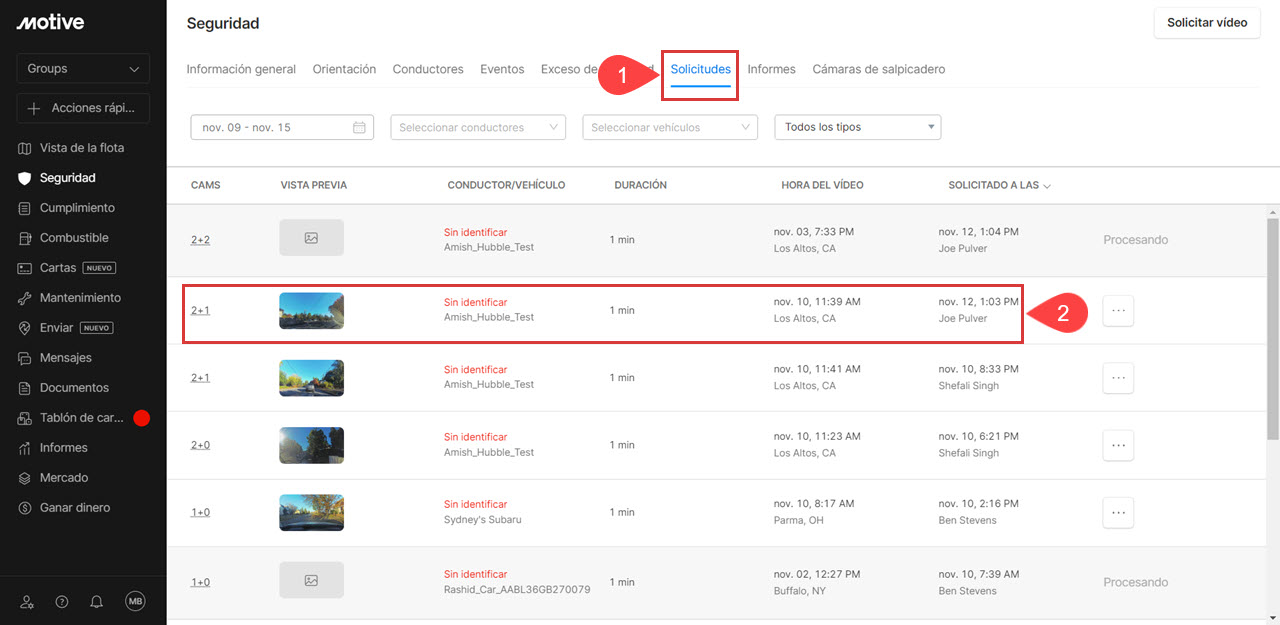Click calendar icon in date range field
The height and width of the screenshot is (625, 1280).
(359, 127)
